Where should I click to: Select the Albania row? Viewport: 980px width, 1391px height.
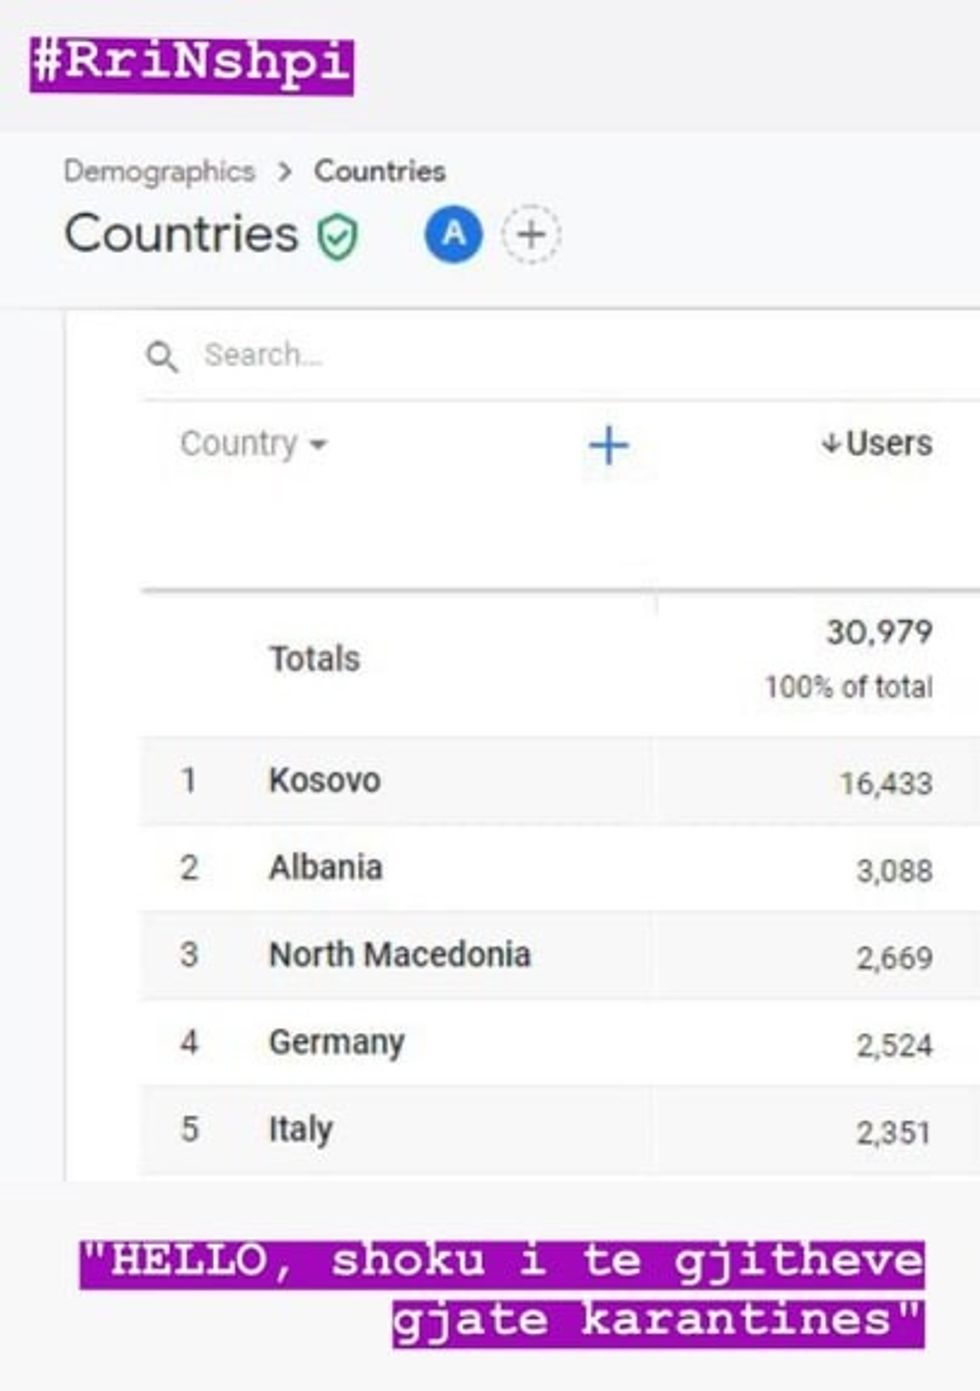[x=325, y=867]
